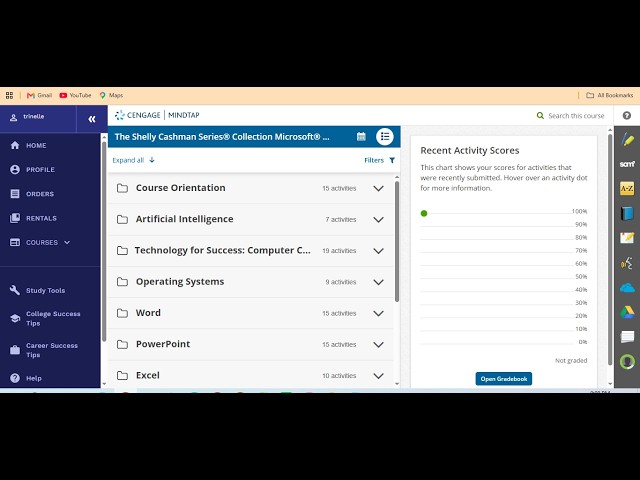Open the highlighter tool in app dock
The width and height of the screenshot is (640, 480).
[x=627, y=140]
